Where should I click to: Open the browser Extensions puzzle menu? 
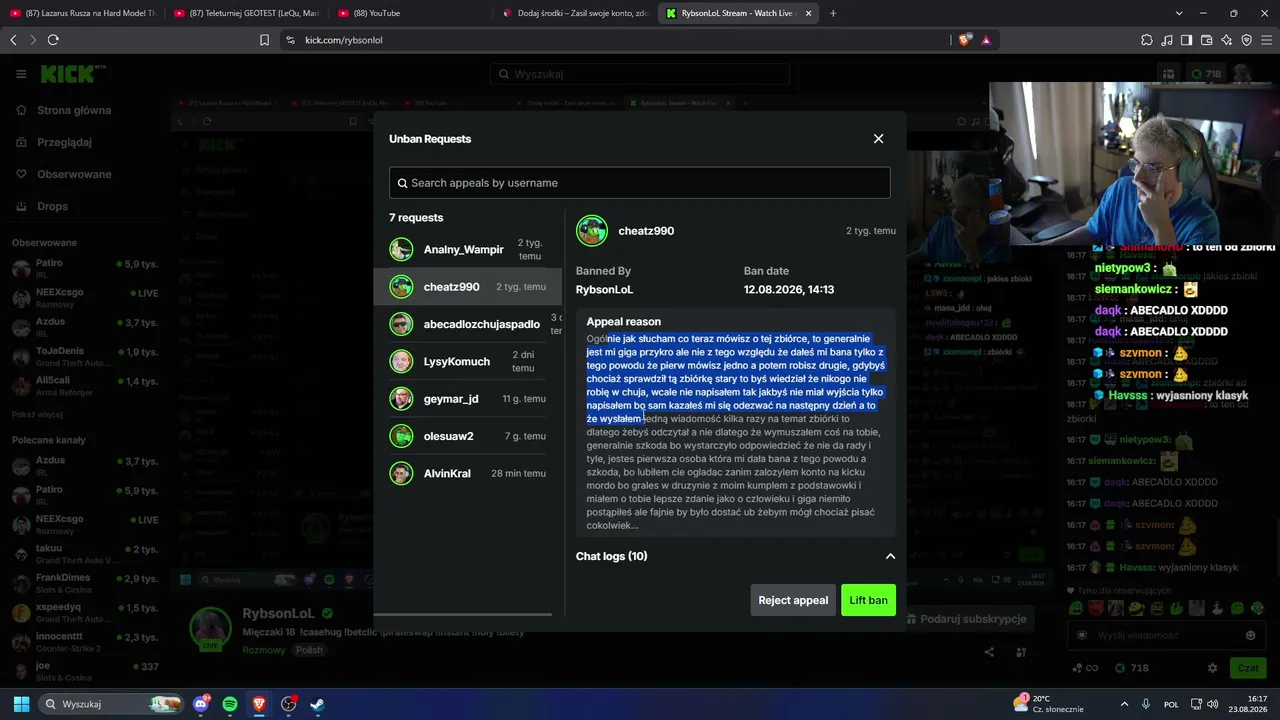tap(1147, 40)
